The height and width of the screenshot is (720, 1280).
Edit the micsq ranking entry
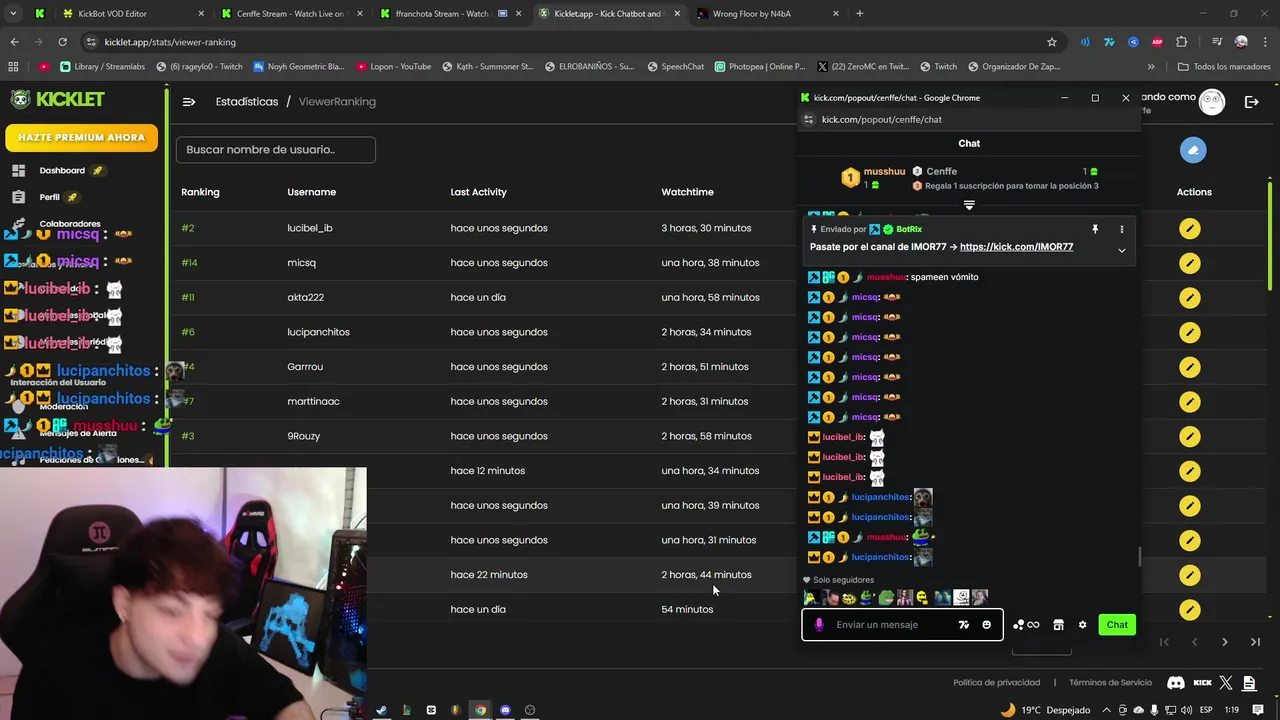pos(1189,264)
